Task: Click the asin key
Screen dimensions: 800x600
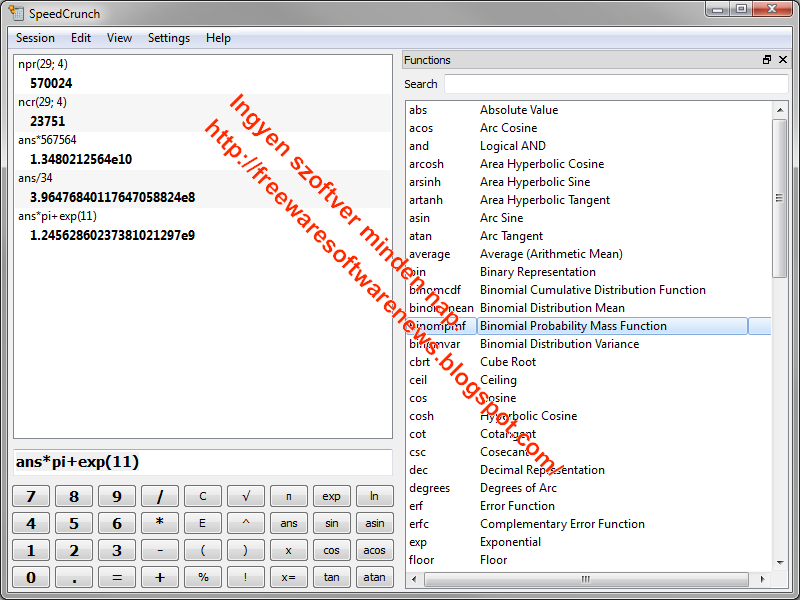Action: 374,523
